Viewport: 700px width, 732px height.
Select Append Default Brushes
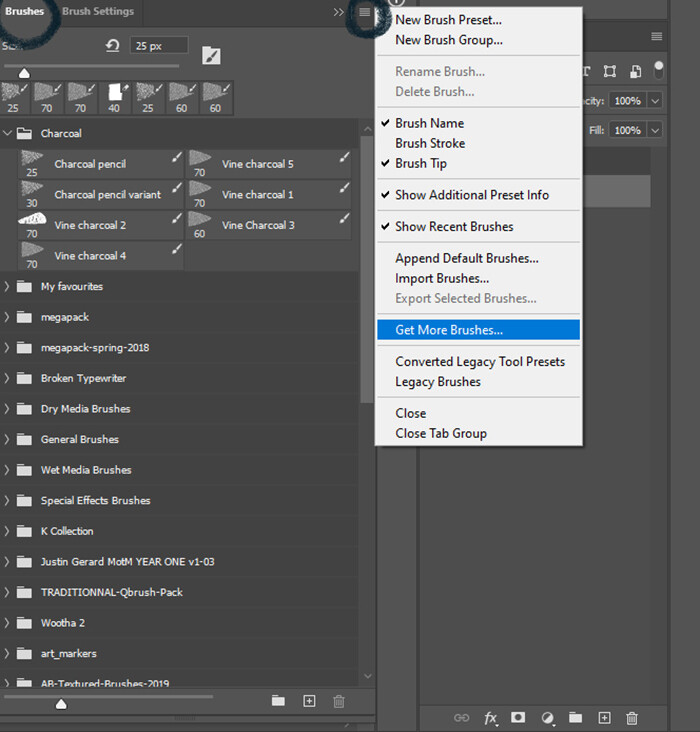pos(478,258)
